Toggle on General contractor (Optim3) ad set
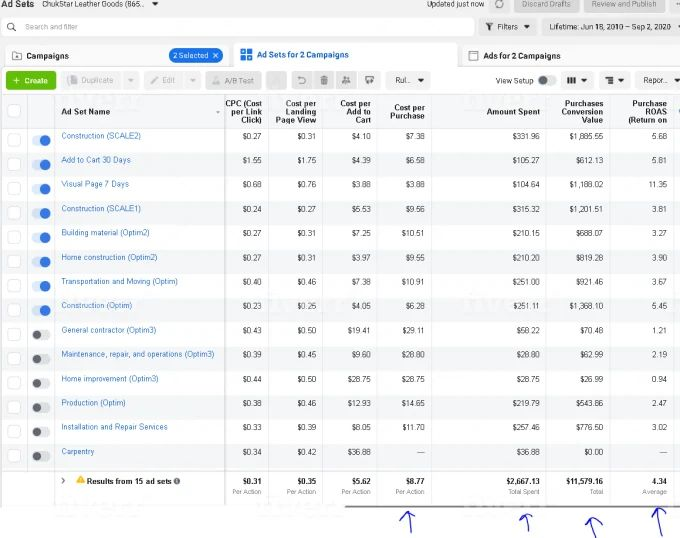 (x=41, y=335)
